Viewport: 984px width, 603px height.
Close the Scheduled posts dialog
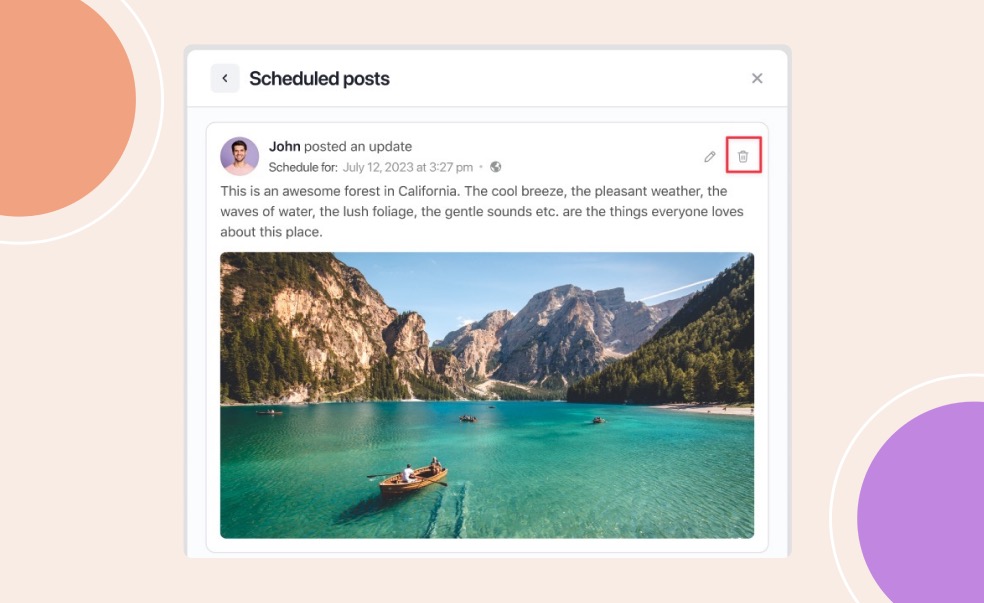(757, 78)
